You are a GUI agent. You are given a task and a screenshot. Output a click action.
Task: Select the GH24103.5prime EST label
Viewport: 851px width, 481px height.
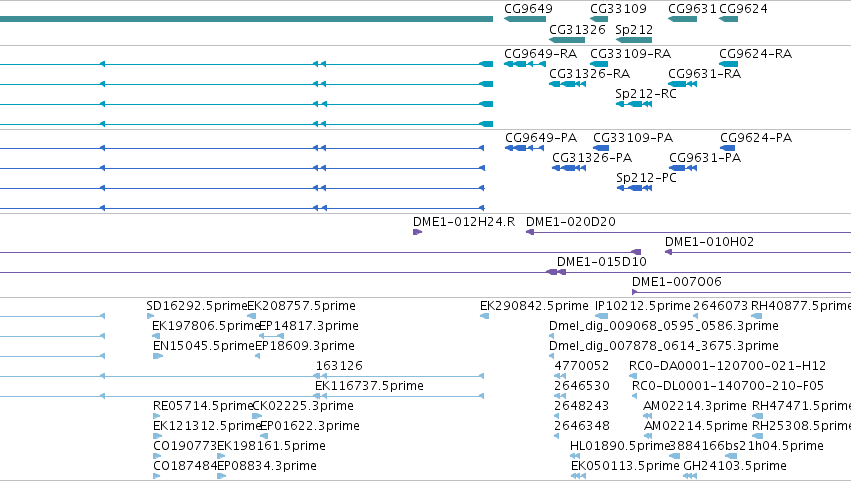735,466
